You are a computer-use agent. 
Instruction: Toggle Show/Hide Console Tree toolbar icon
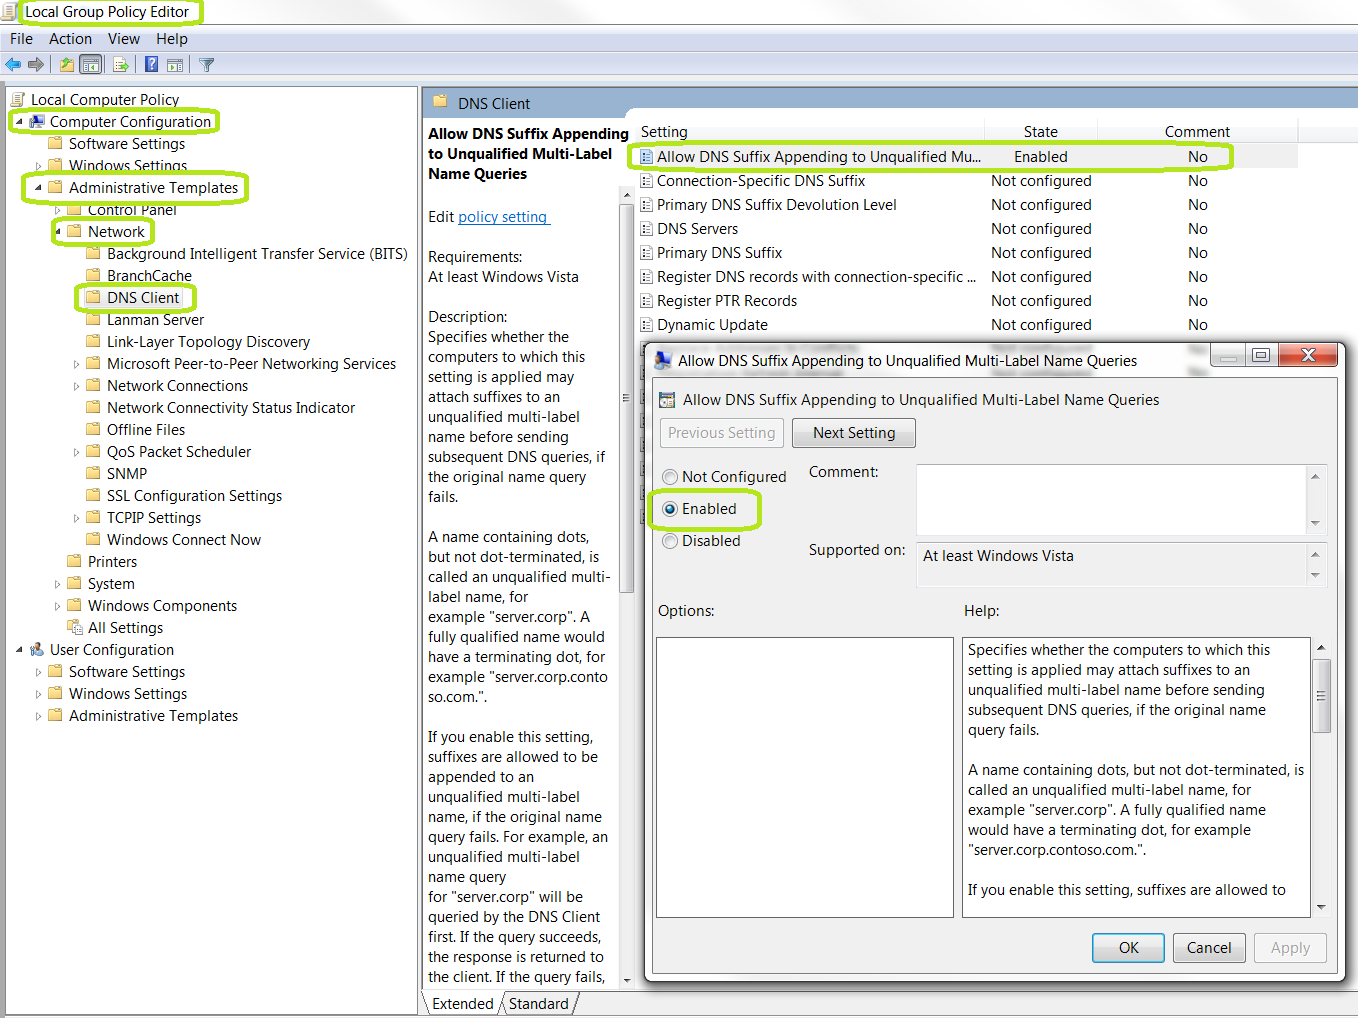pyautogui.click(x=91, y=65)
